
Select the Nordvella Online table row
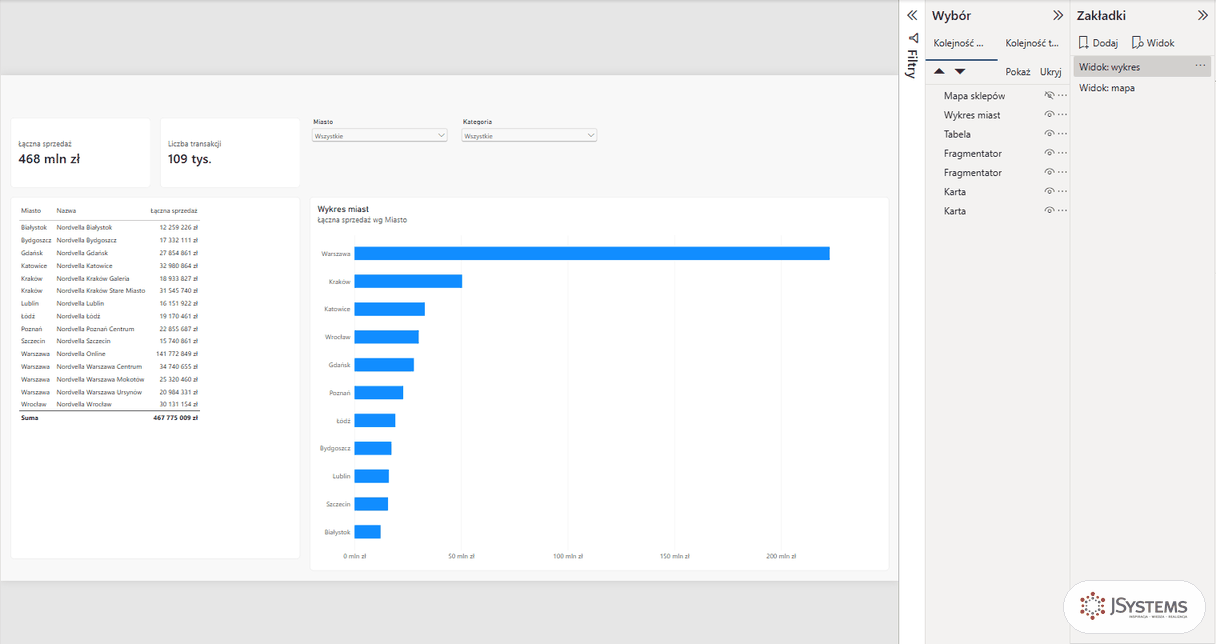coord(109,354)
